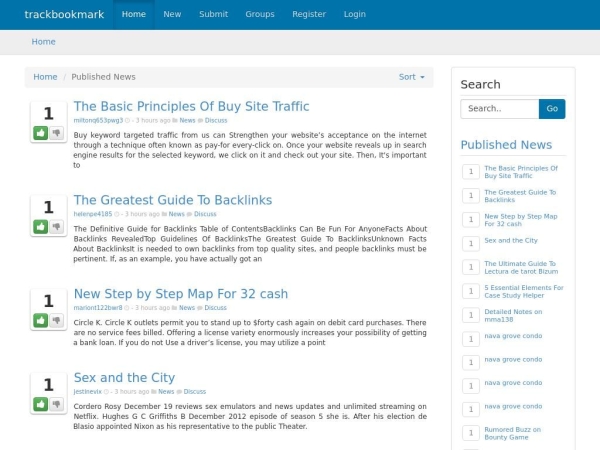Click the trackbookmark site logo
This screenshot has height=450, width=600.
(x=64, y=15)
